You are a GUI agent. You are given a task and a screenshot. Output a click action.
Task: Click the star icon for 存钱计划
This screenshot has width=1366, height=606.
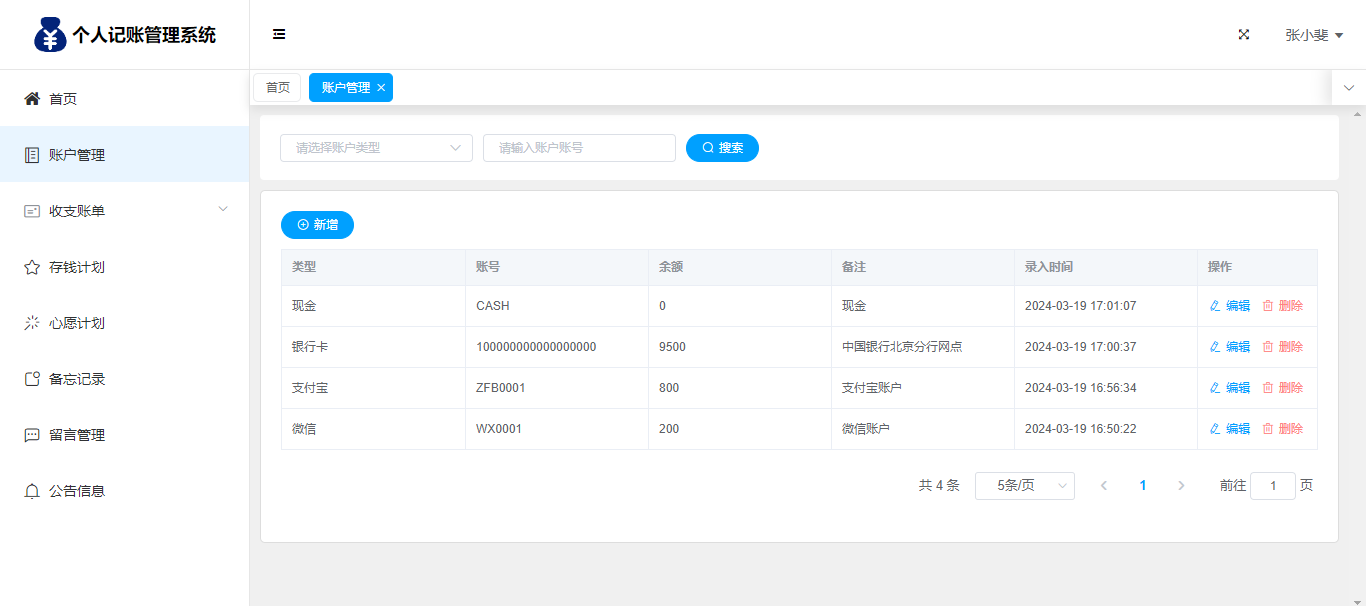click(x=32, y=267)
